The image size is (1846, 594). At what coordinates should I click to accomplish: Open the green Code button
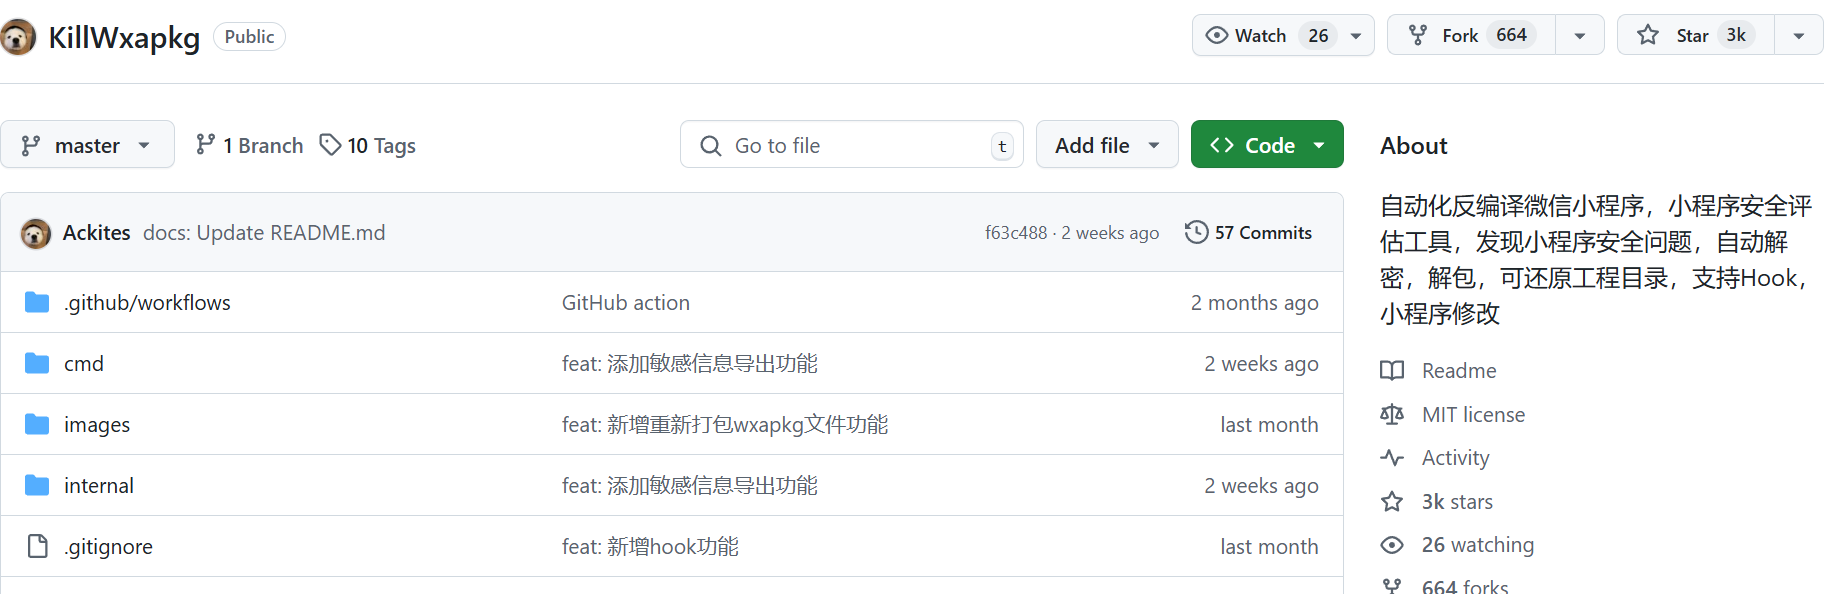click(x=1267, y=146)
